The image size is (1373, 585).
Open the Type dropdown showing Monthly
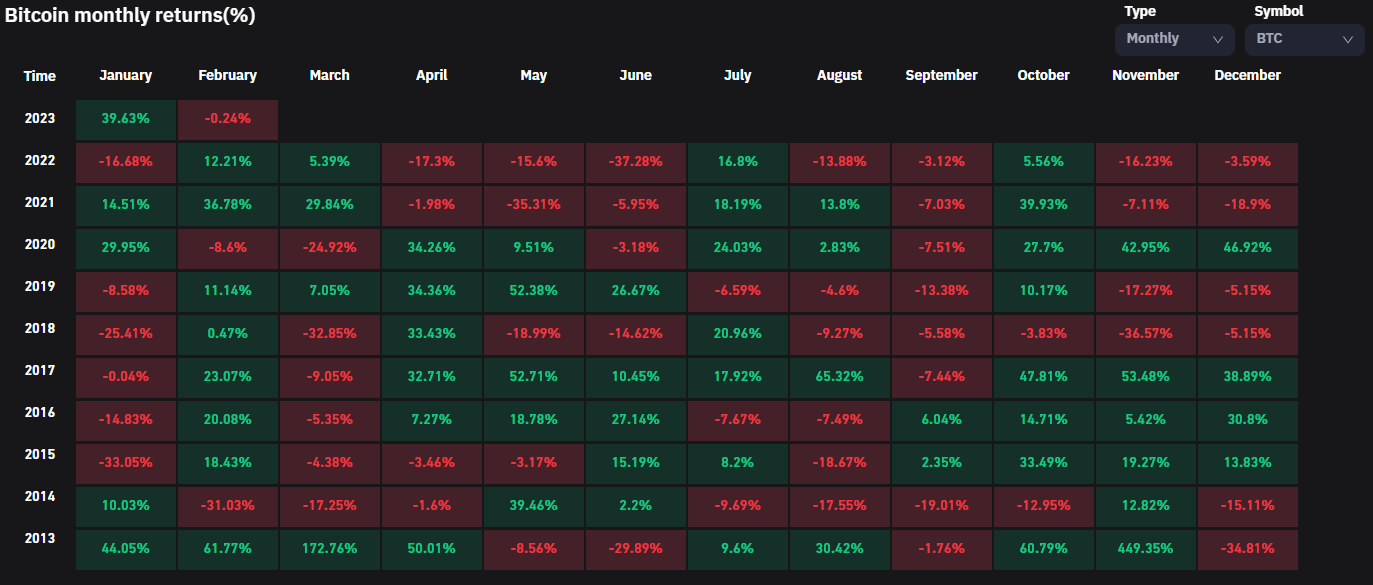(1174, 39)
